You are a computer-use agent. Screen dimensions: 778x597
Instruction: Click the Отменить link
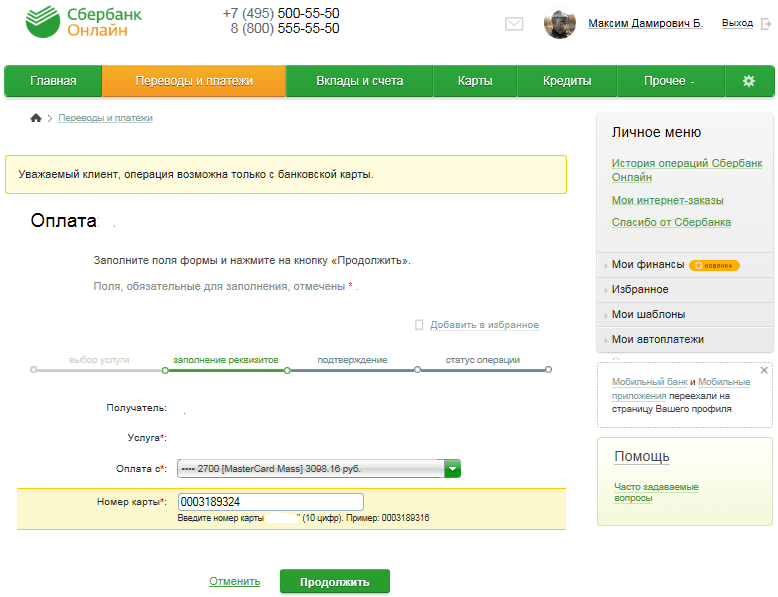click(235, 581)
